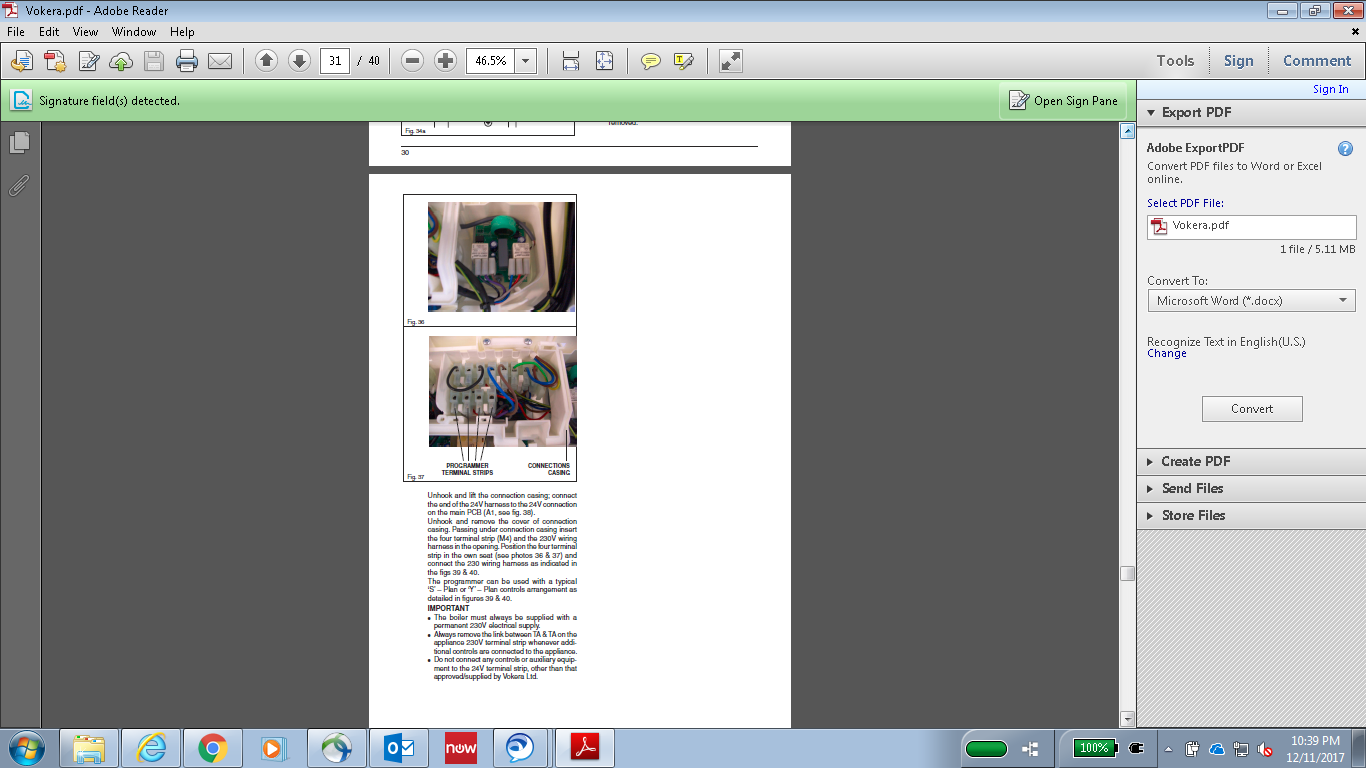This screenshot has height=768, width=1366.
Task: Go to previous page with up arrow
Action: point(266,61)
